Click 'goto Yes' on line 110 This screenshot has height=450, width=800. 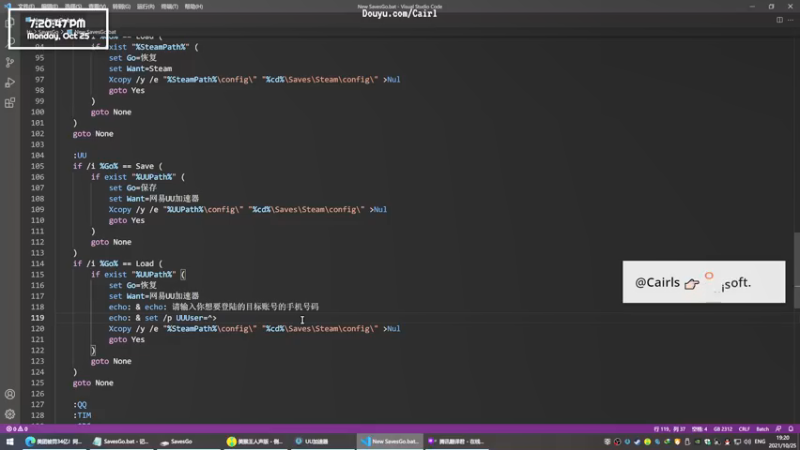[127, 220]
